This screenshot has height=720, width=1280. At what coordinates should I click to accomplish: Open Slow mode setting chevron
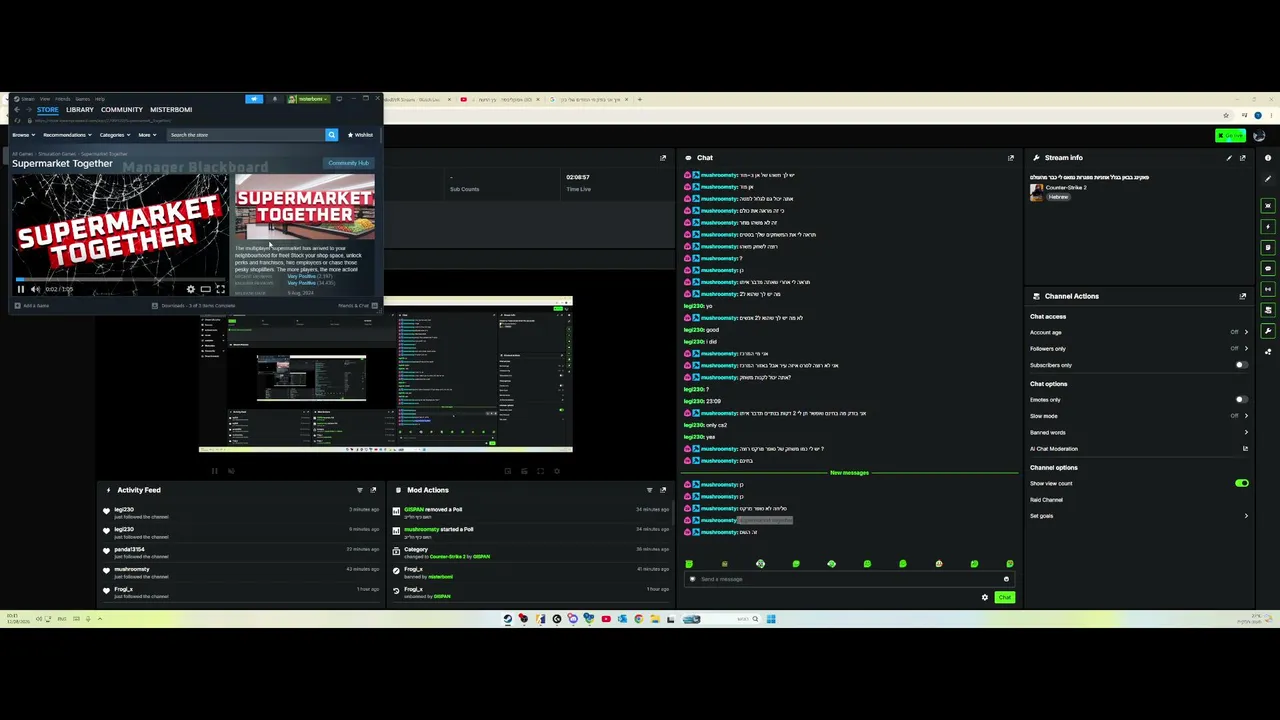point(1246,416)
